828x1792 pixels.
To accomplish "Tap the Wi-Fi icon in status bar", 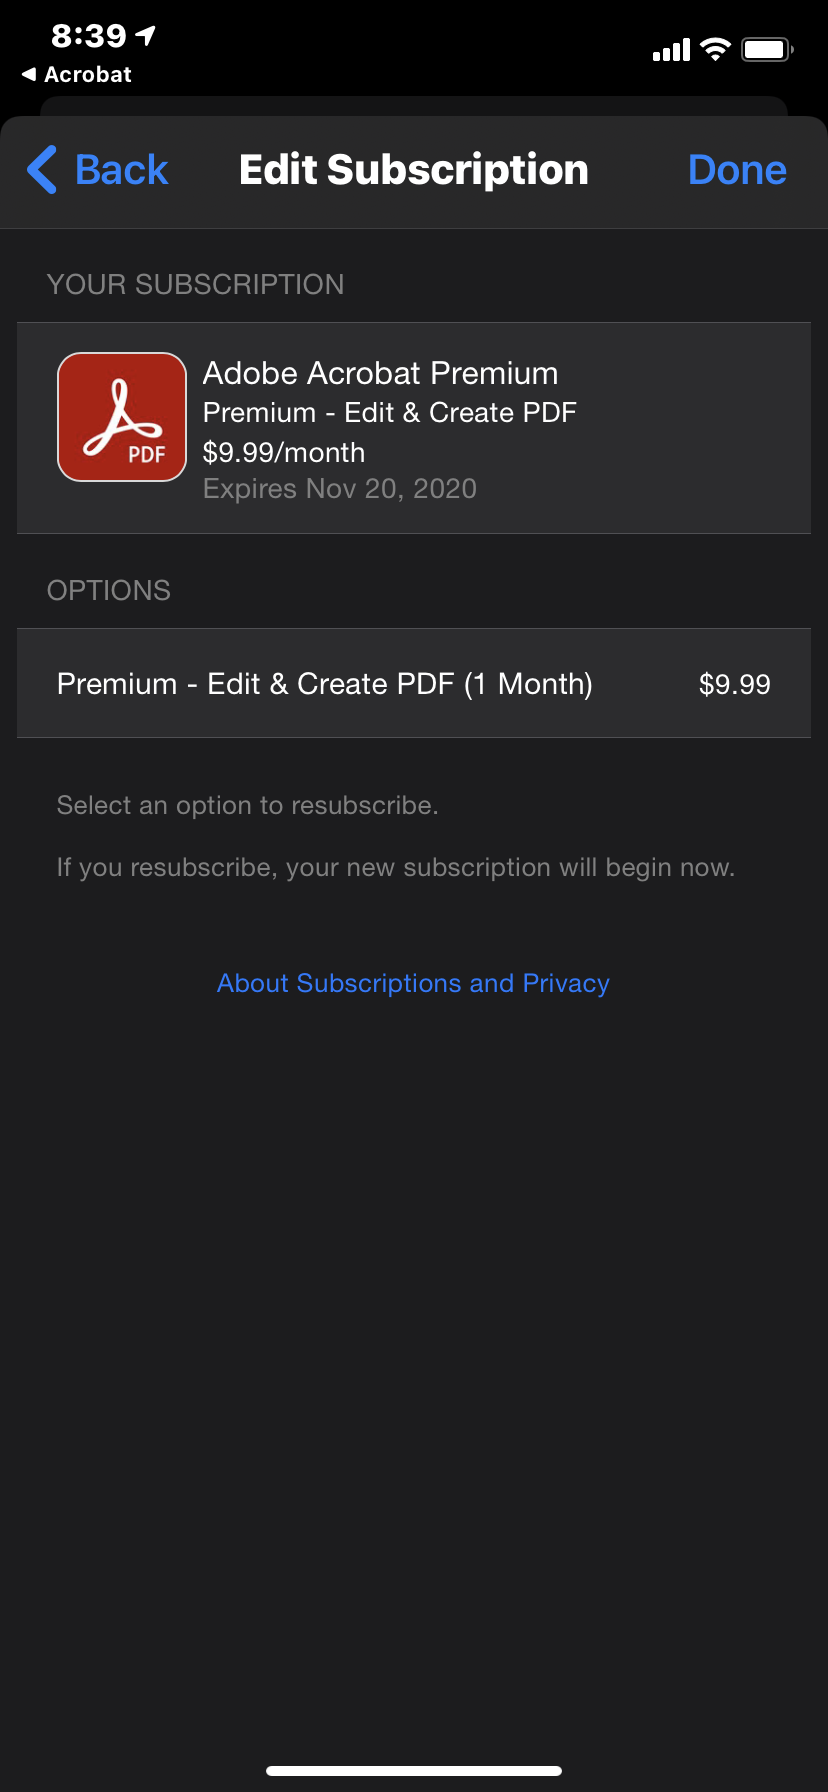I will coord(716,49).
